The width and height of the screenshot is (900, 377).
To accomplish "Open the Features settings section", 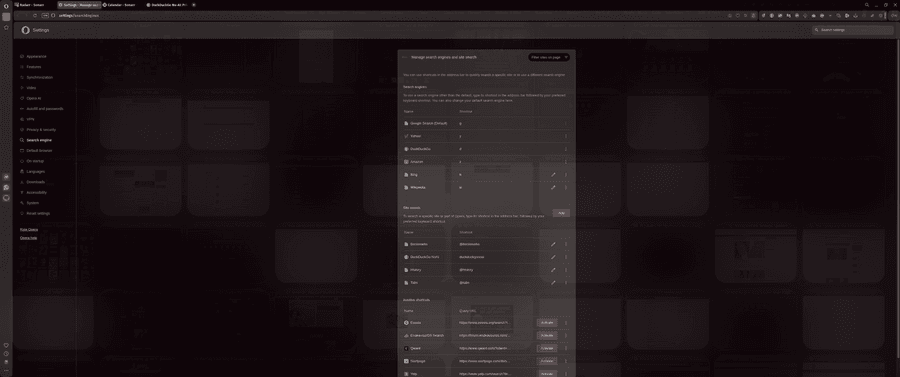I will (x=33, y=67).
